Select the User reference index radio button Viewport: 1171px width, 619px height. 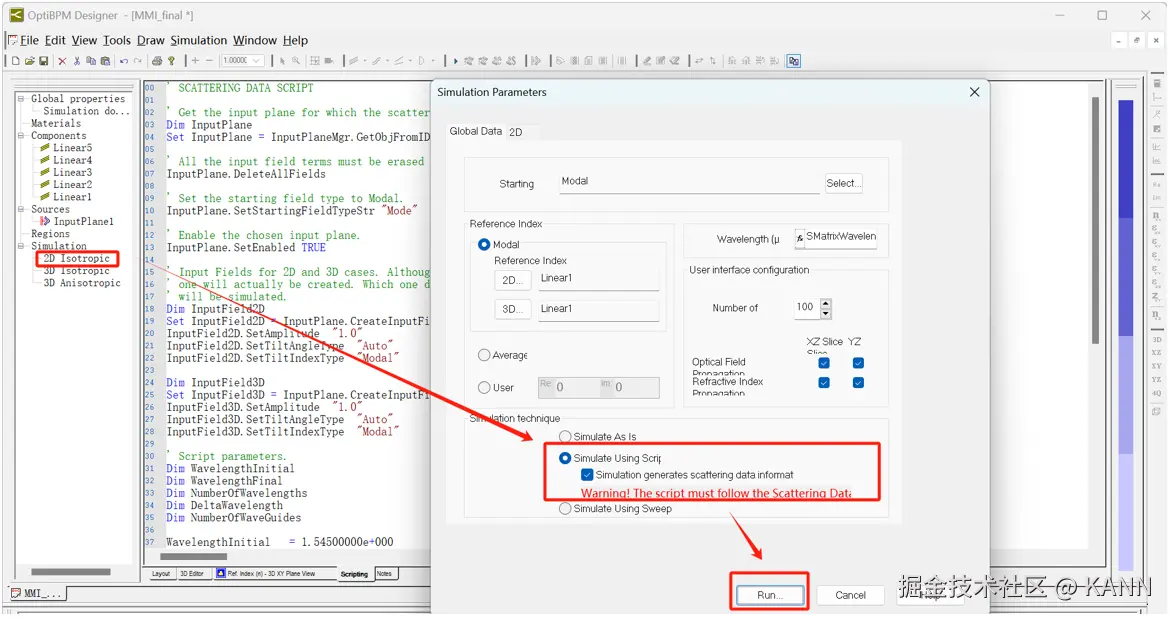coord(484,388)
